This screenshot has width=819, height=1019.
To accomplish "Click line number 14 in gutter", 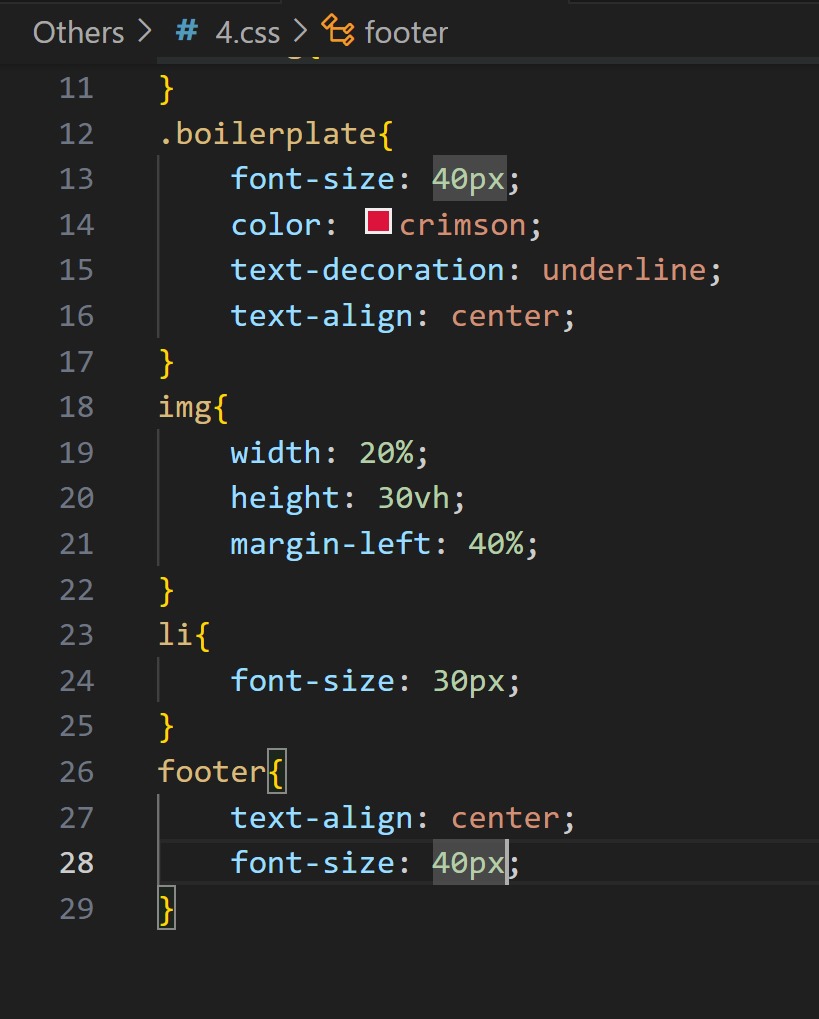I will pos(77,225).
